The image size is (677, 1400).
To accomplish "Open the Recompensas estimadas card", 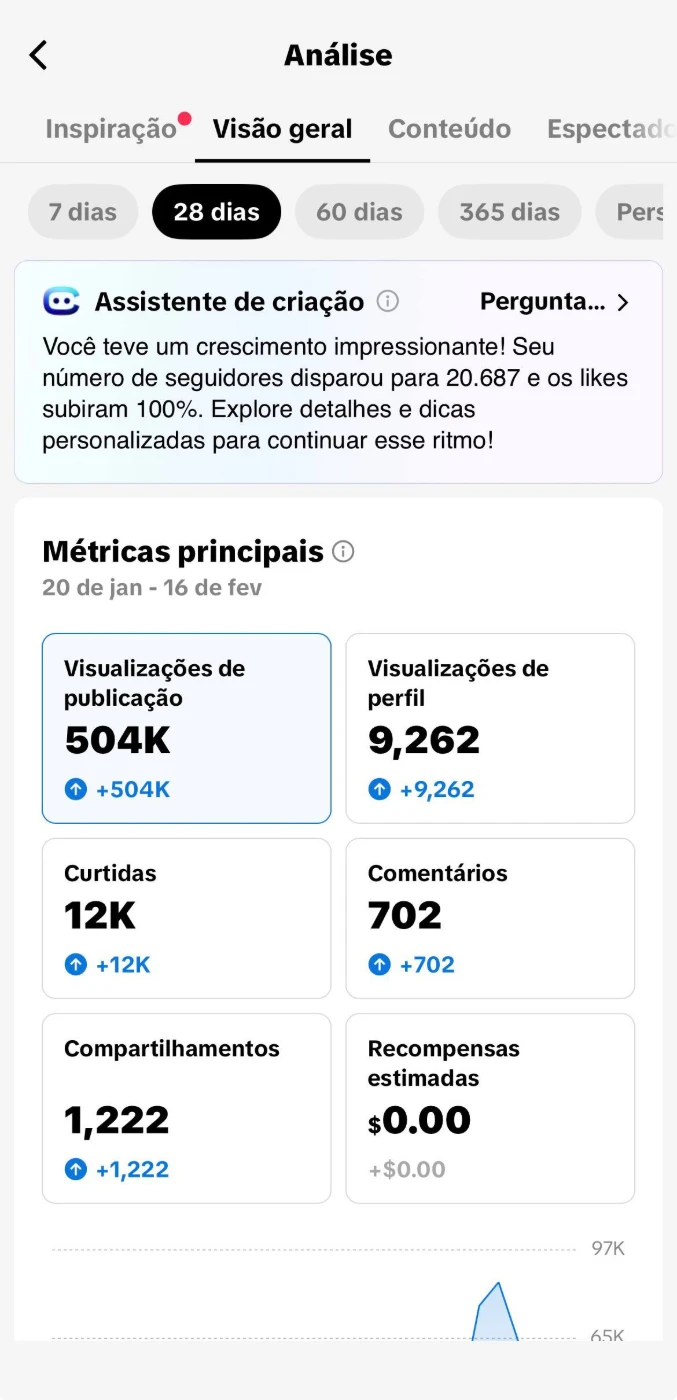I will [x=490, y=1108].
